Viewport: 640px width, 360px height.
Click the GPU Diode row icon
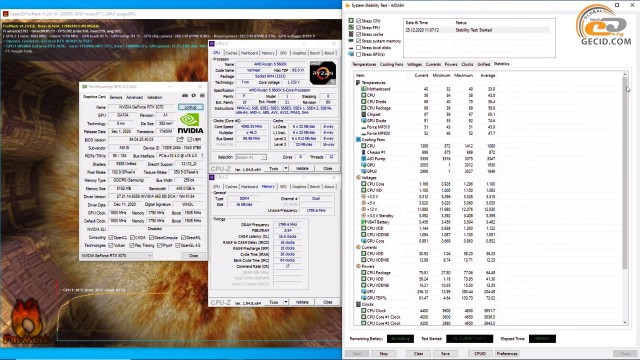pyautogui.click(x=363, y=121)
